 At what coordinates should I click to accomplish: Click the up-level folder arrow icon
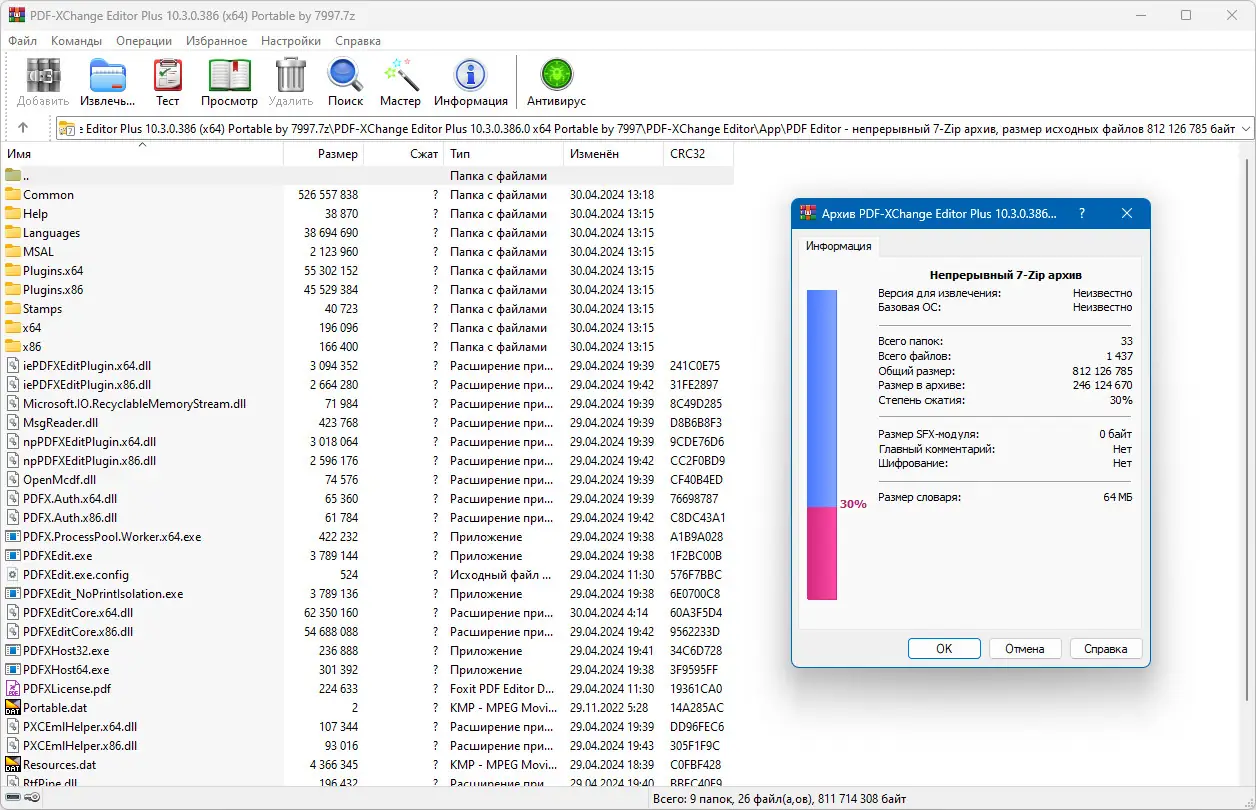[x=23, y=127]
